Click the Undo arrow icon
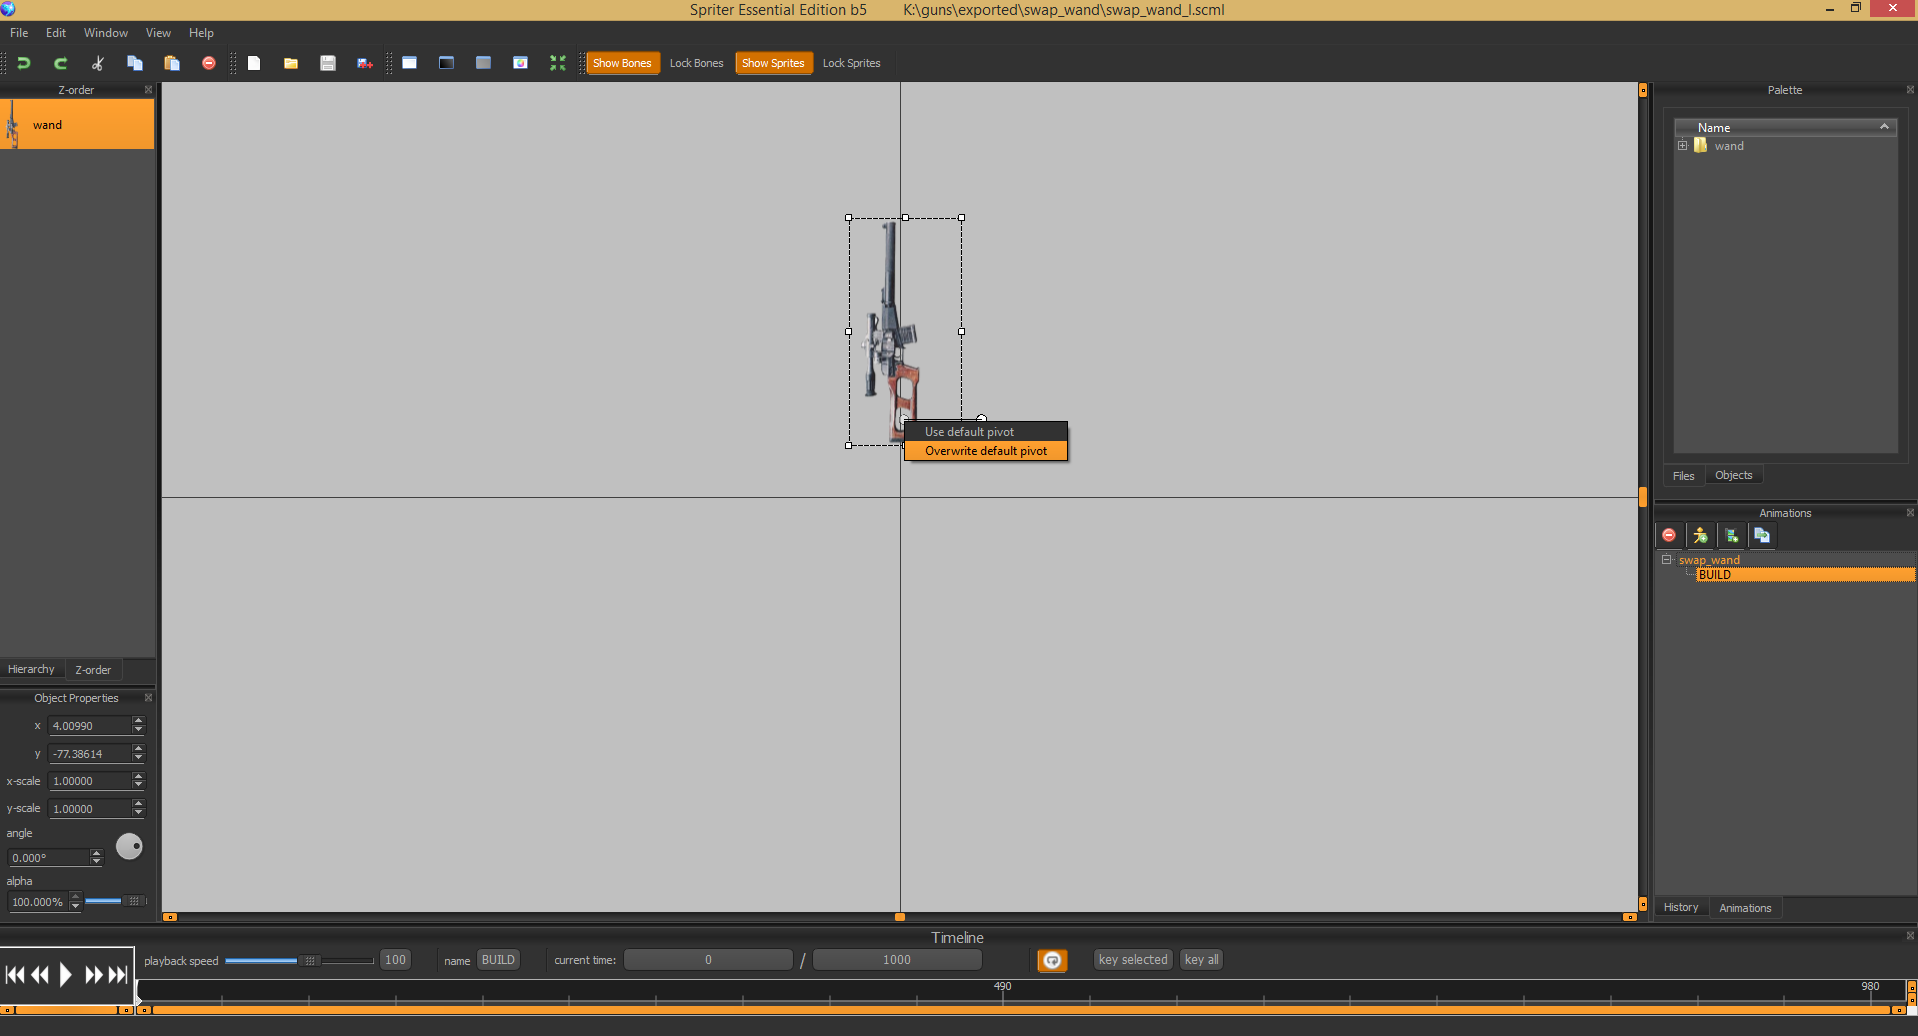 click(x=24, y=63)
